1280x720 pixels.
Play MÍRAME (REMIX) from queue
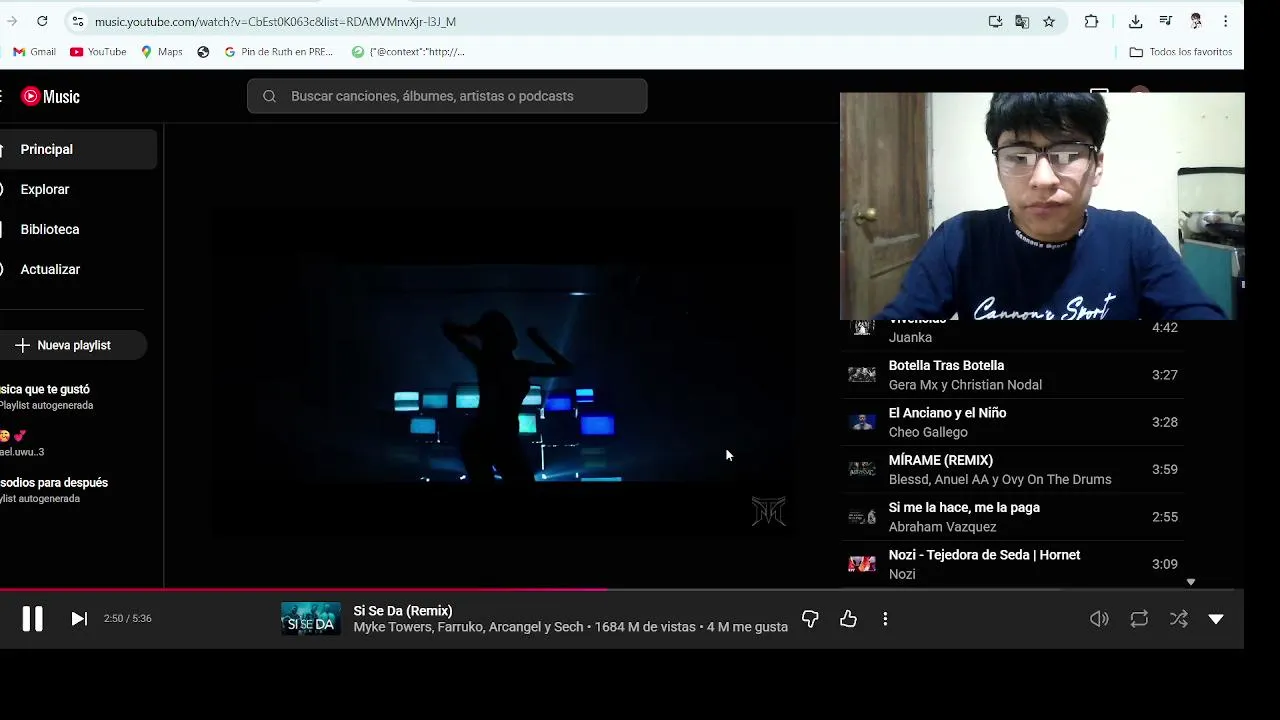coord(1015,469)
